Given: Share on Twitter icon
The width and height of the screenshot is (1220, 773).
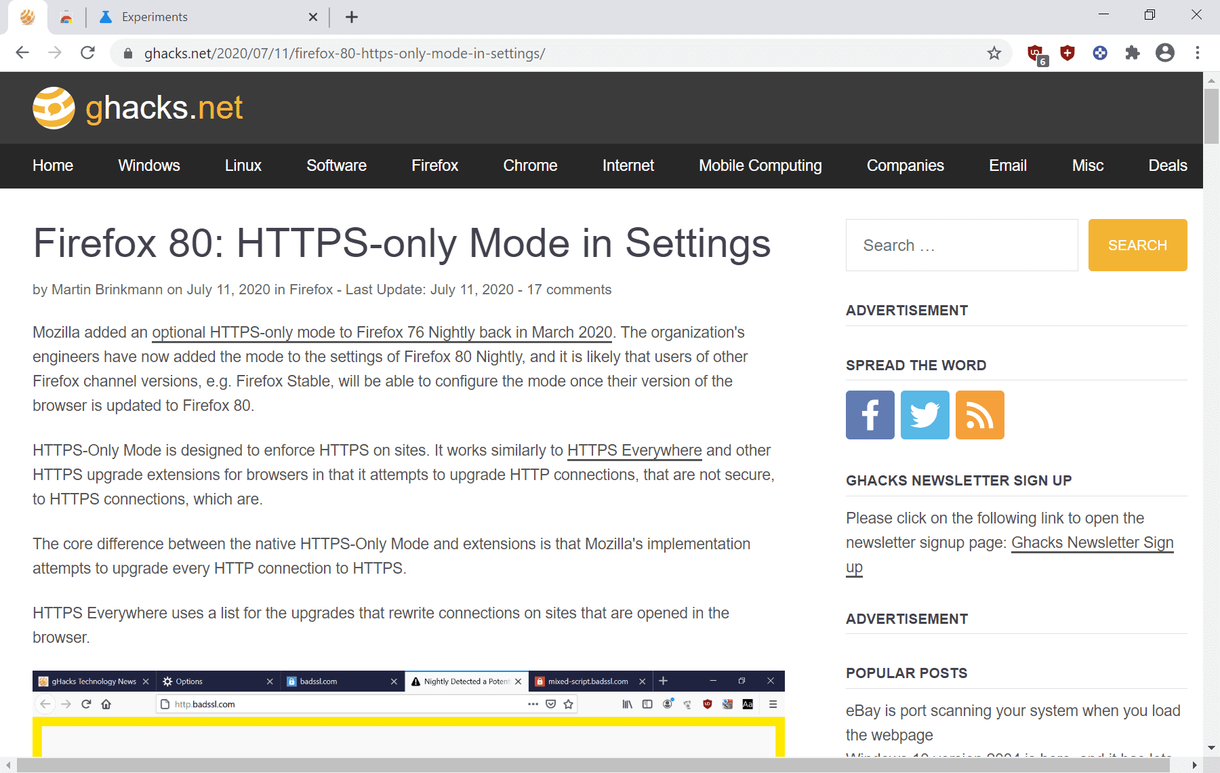Looking at the screenshot, I should 925,415.
